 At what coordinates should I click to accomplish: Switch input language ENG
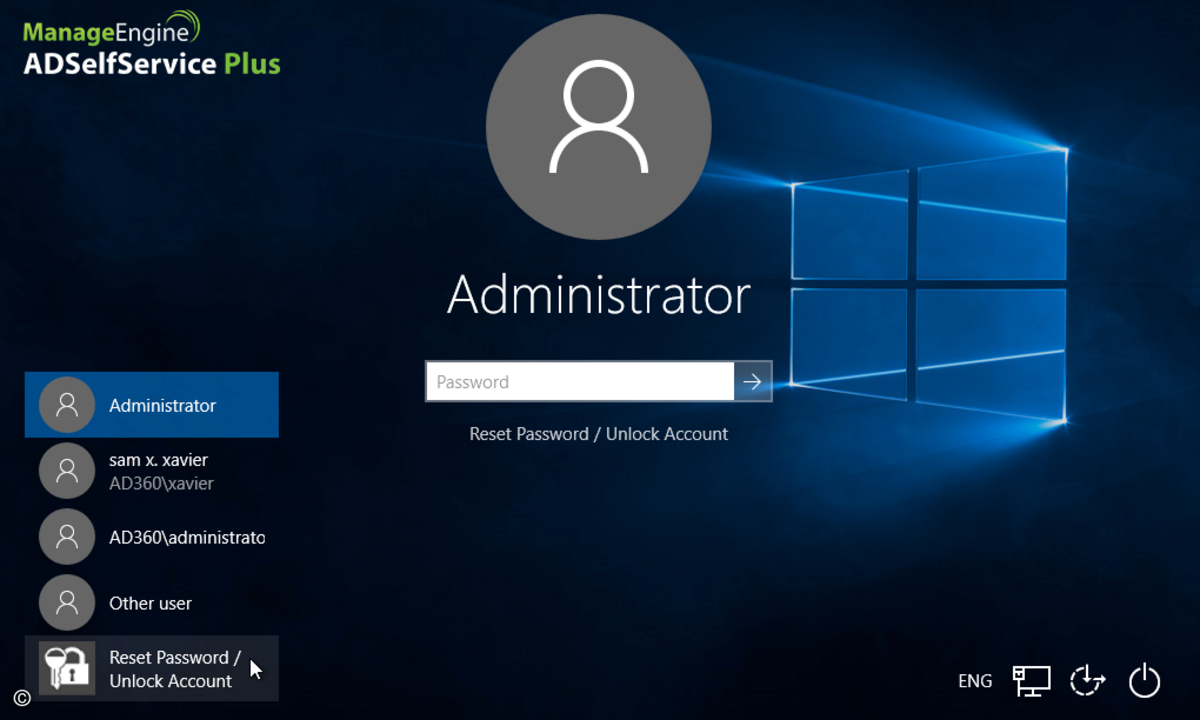(x=975, y=681)
